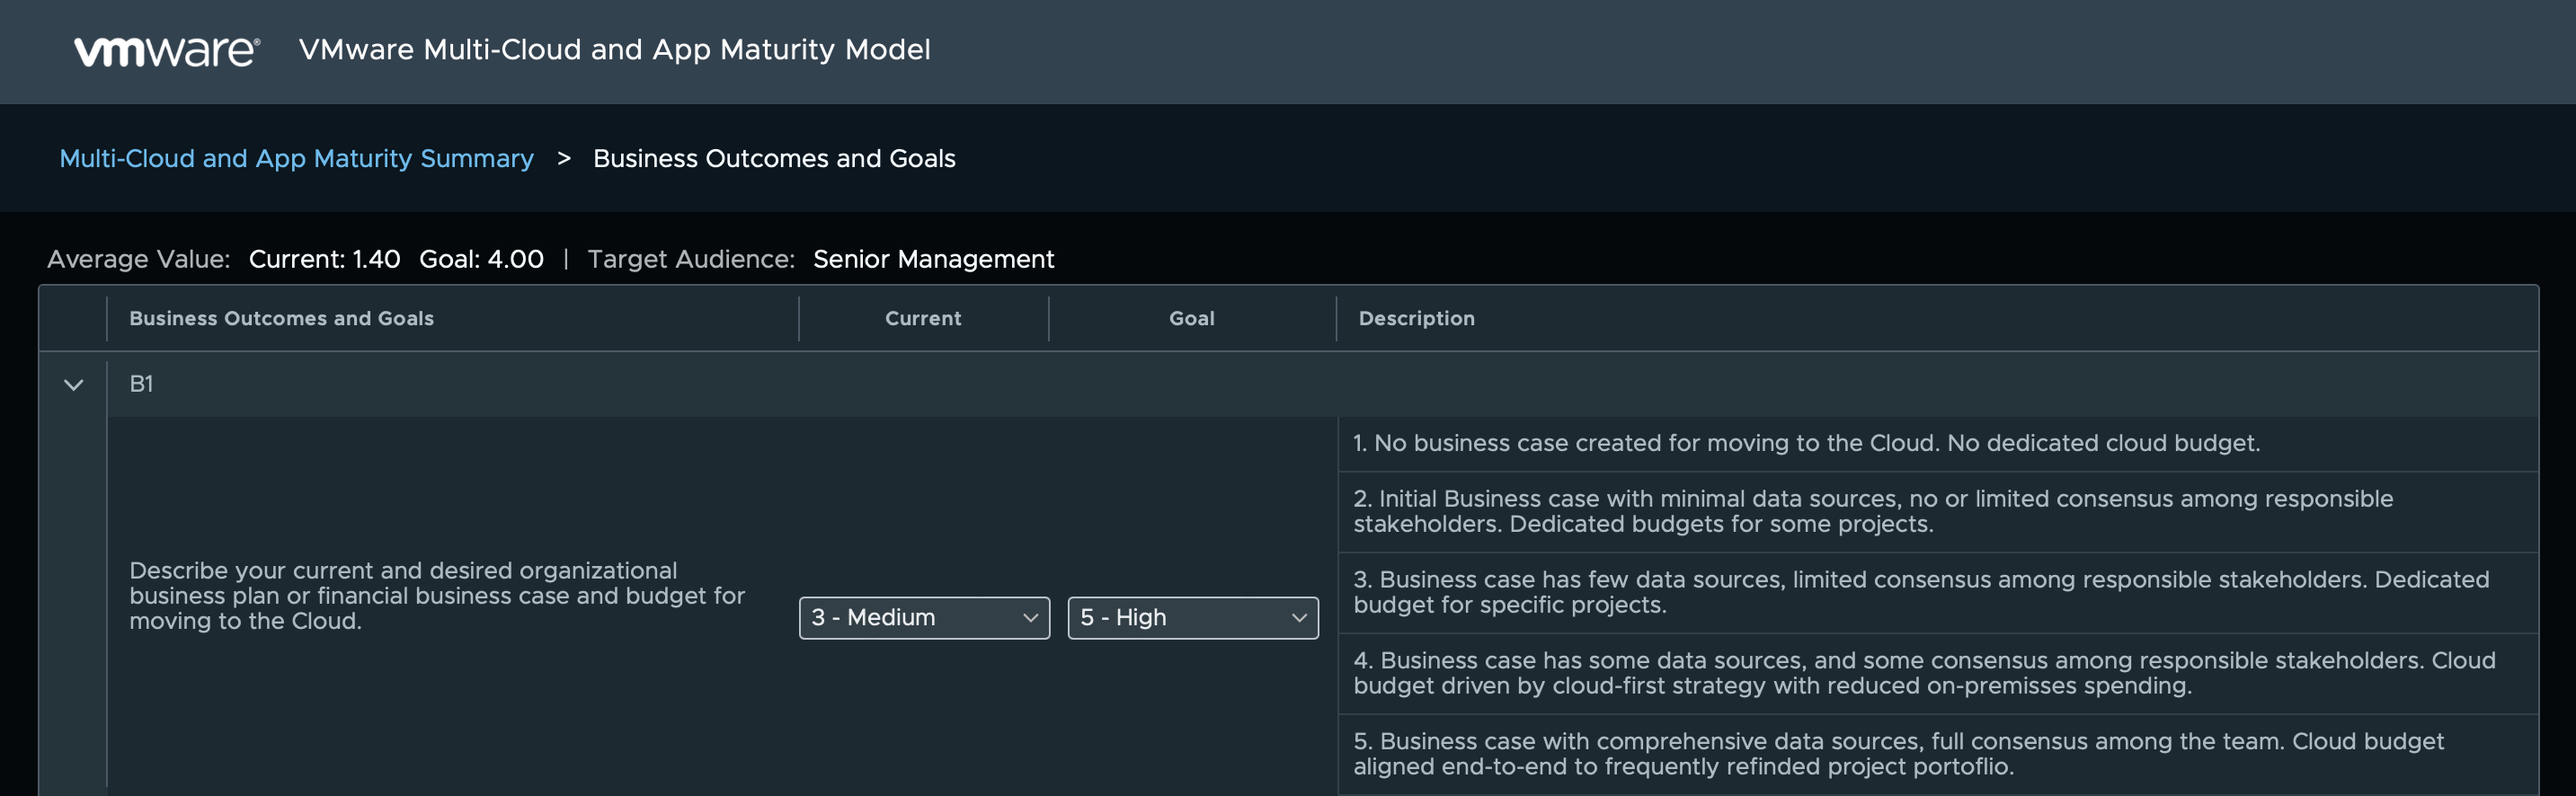Viewport: 2576px width, 796px height.
Task: Click description 4 about cloud-first strategy
Action: click(1923, 674)
